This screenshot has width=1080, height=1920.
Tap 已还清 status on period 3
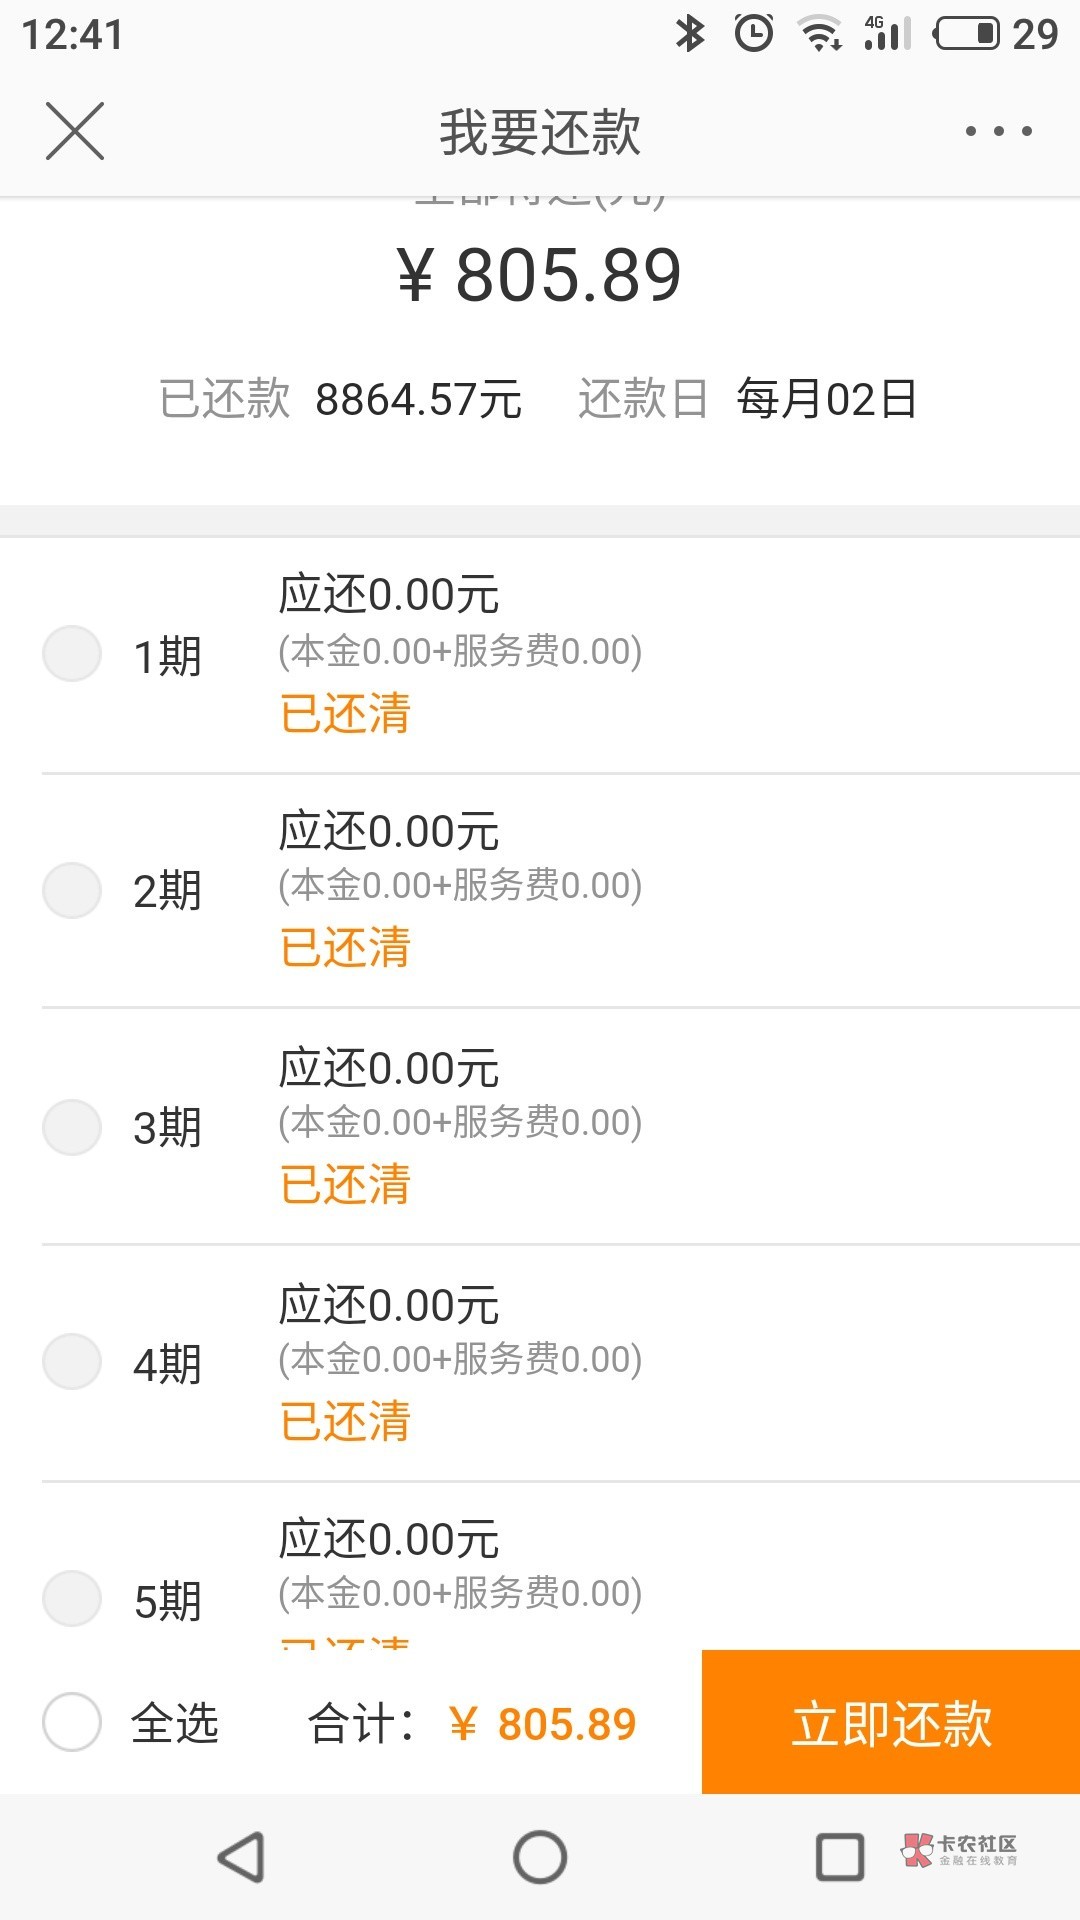[x=346, y=1185]
